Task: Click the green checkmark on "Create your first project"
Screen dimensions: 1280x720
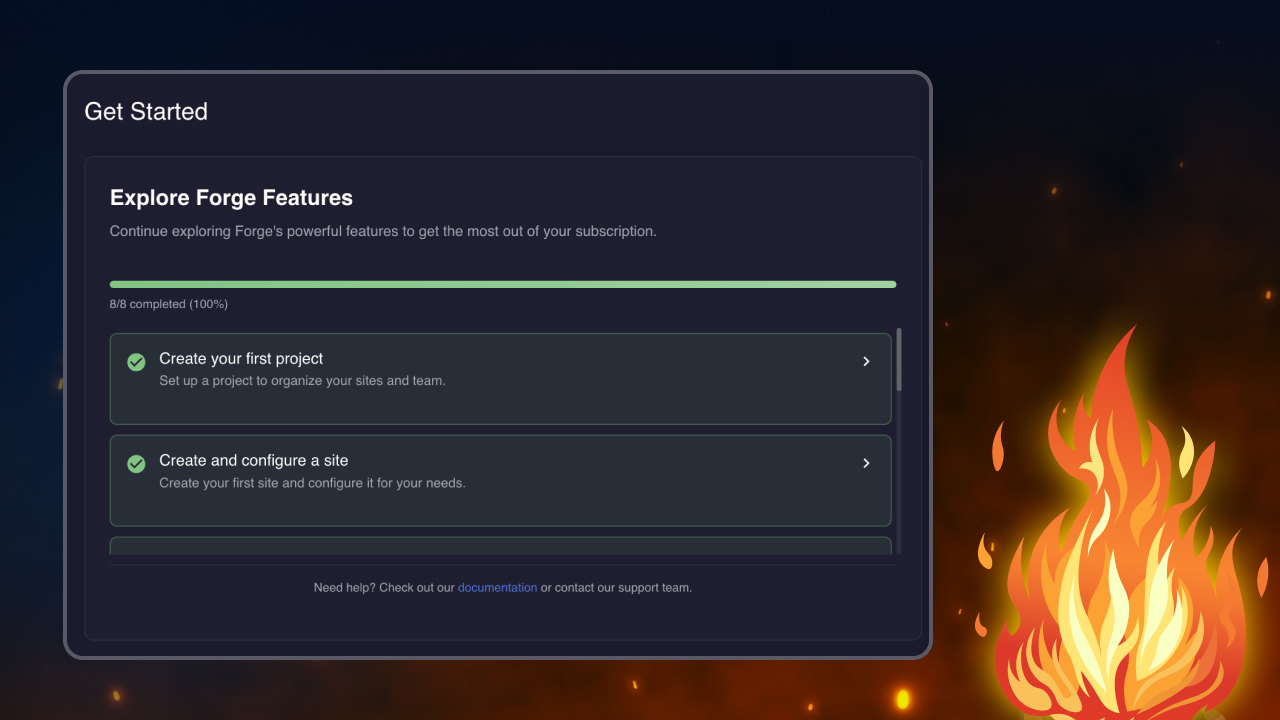Action: (x=136, y=362)
